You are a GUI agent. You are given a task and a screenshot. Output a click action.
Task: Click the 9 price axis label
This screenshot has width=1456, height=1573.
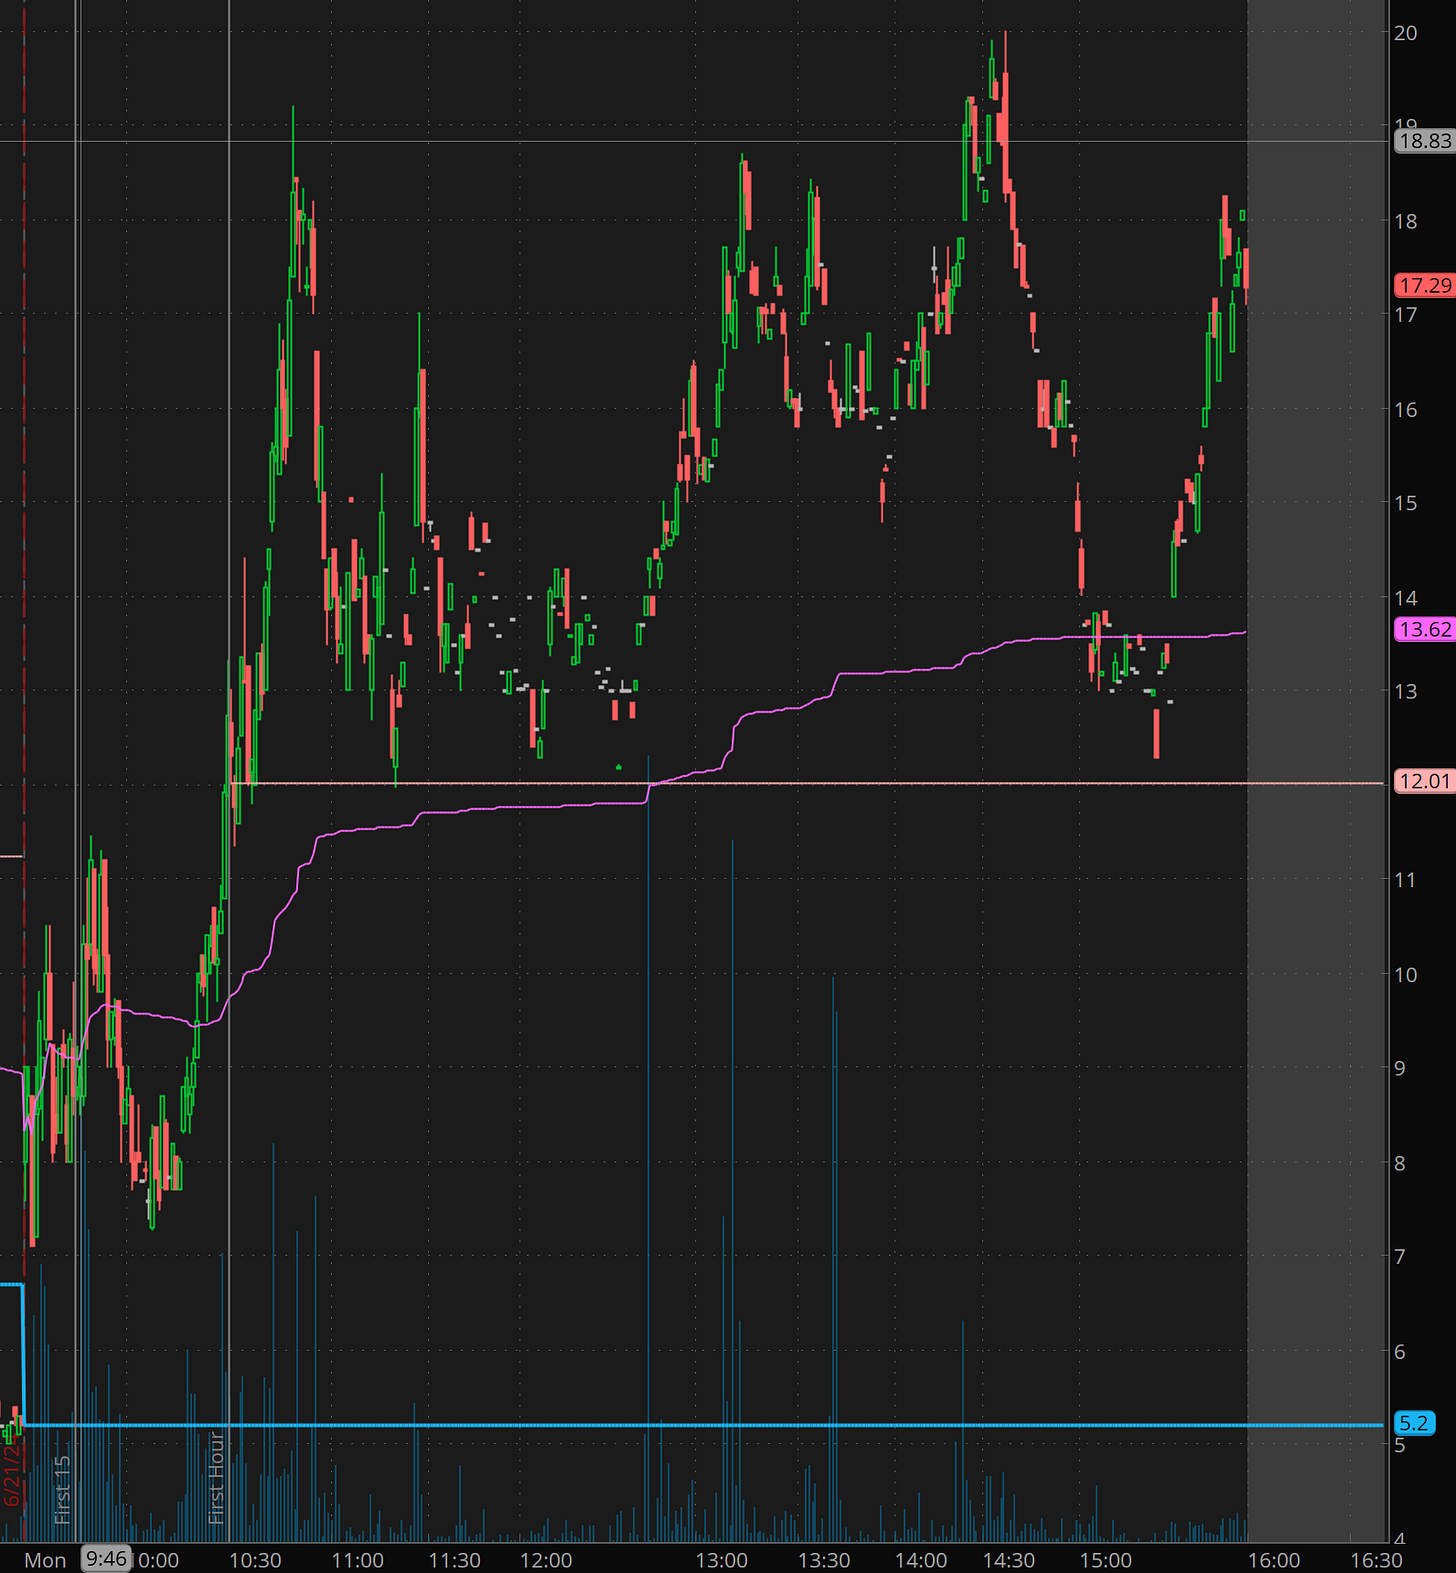point(1400,1068)
